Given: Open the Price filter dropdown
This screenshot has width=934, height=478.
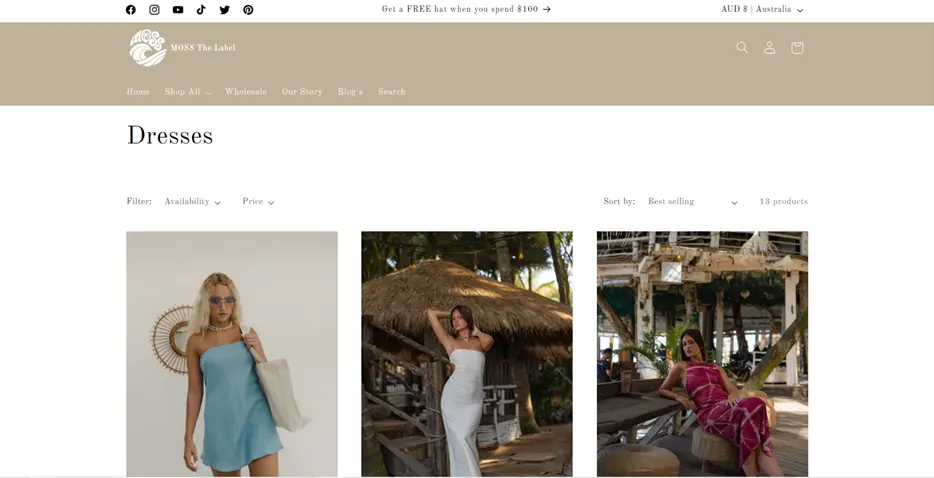Looking at the screenshot, I should [x=258, y=202].
